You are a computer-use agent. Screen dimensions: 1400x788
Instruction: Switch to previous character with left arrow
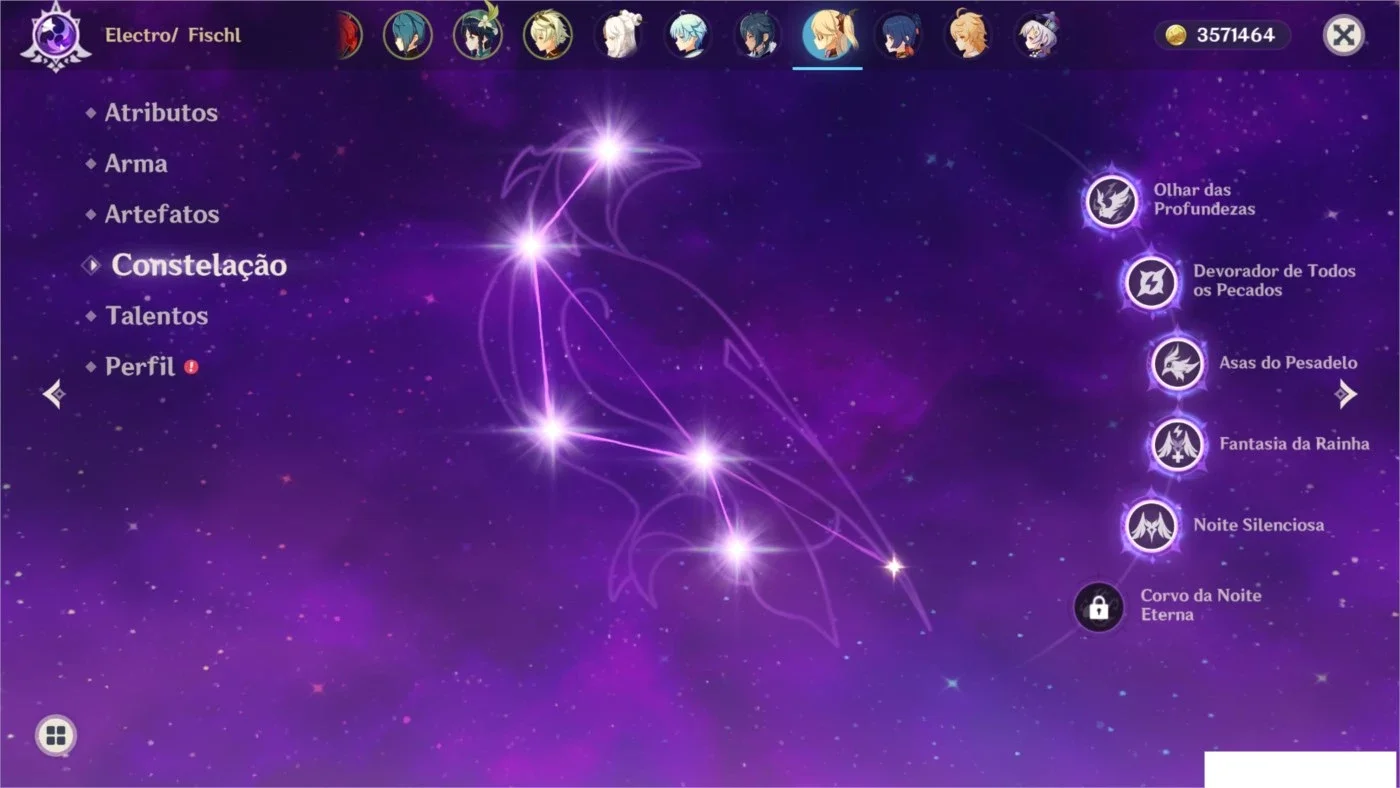point(55,394)
